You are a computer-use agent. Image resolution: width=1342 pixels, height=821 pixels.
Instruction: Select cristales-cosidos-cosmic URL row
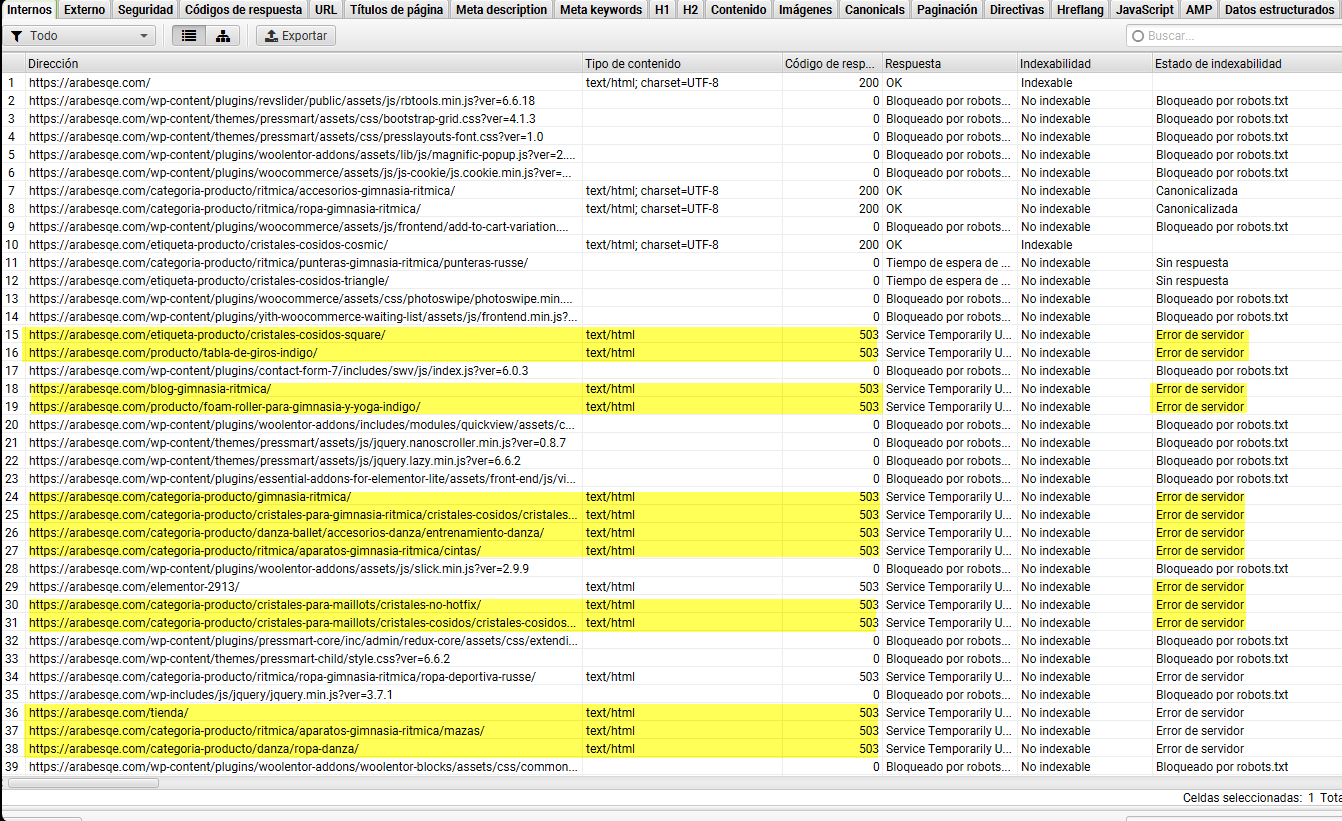208,245
